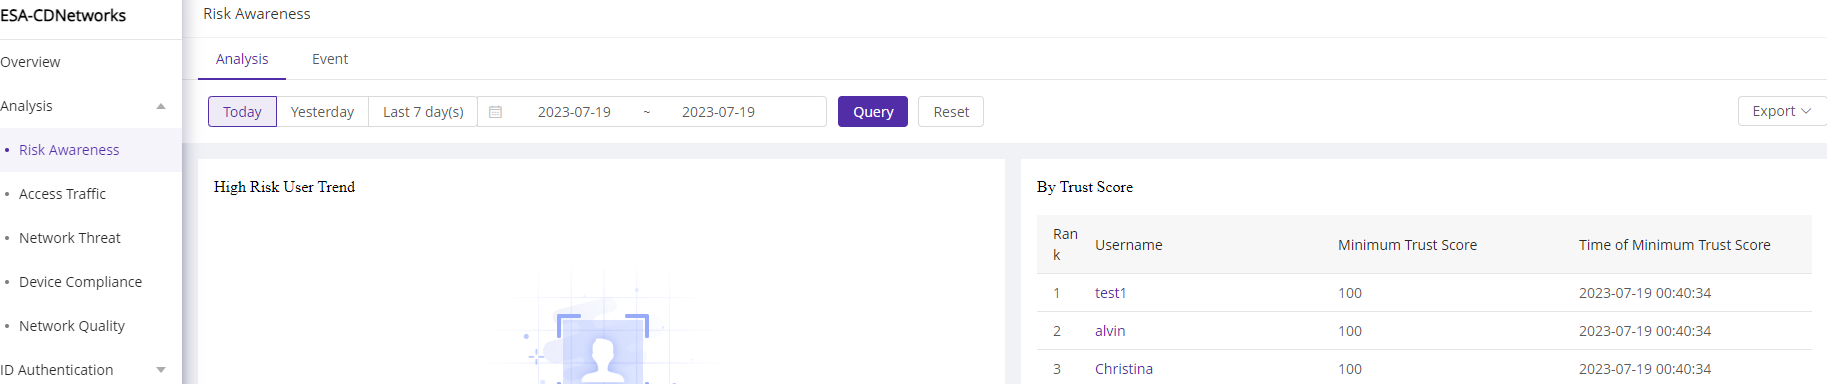This screenshot has height=384, width=1827.
Task: Click the Query button
Action: point(873,112)
